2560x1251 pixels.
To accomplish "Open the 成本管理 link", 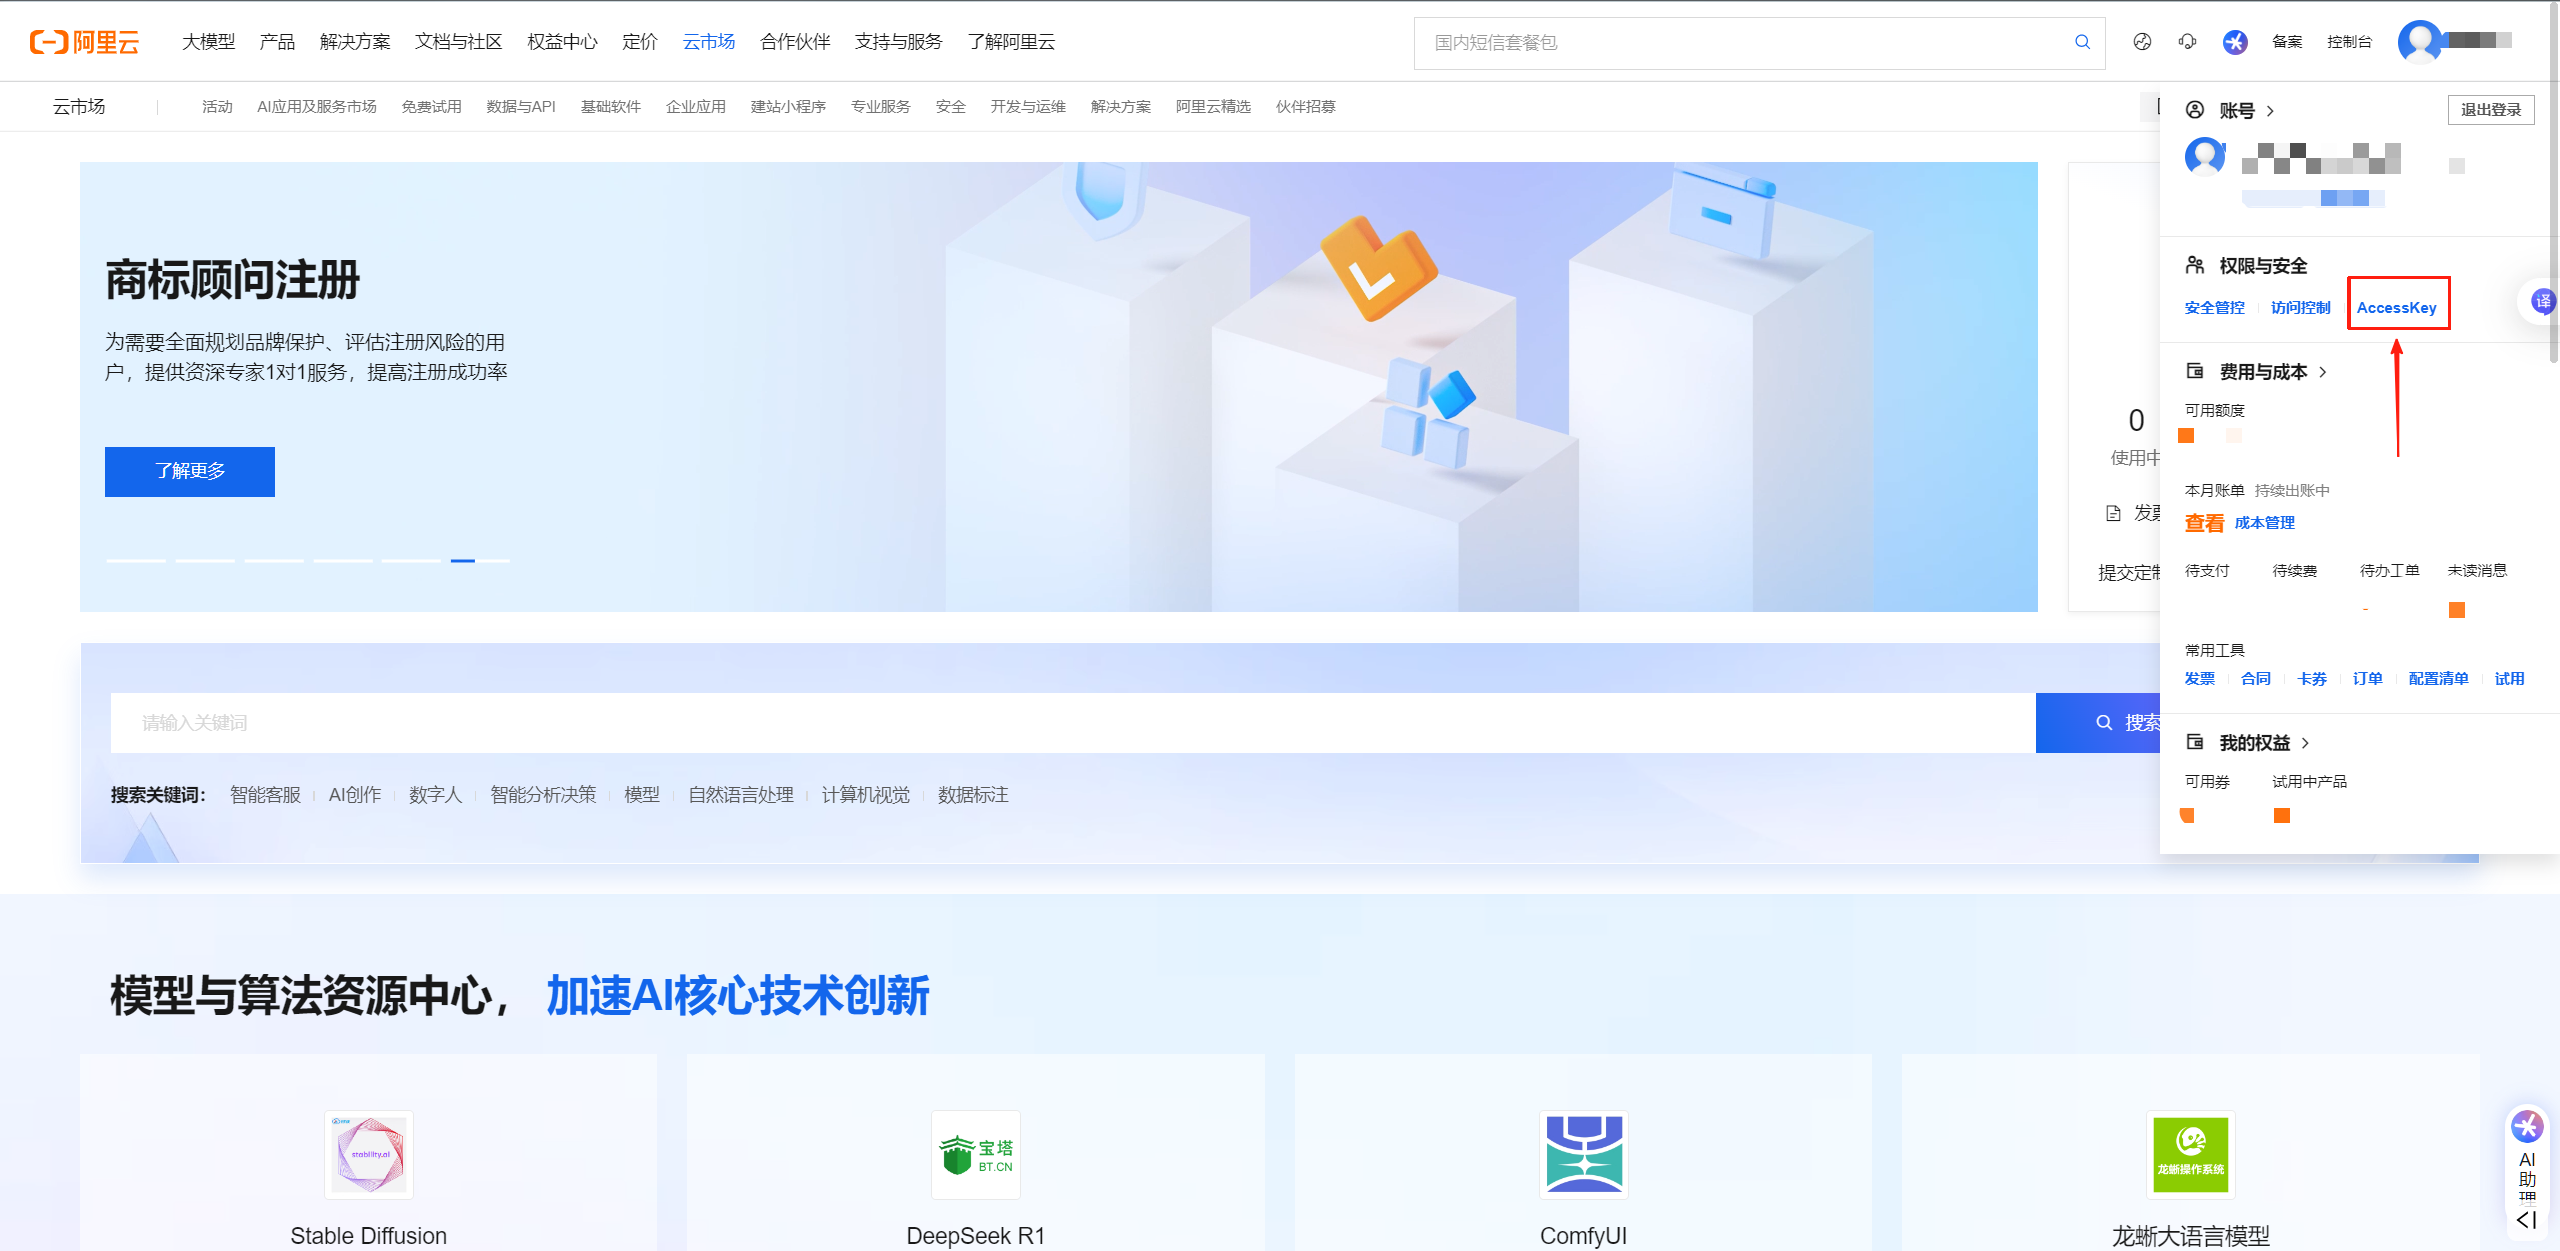I will click(x=2264, y=523).
